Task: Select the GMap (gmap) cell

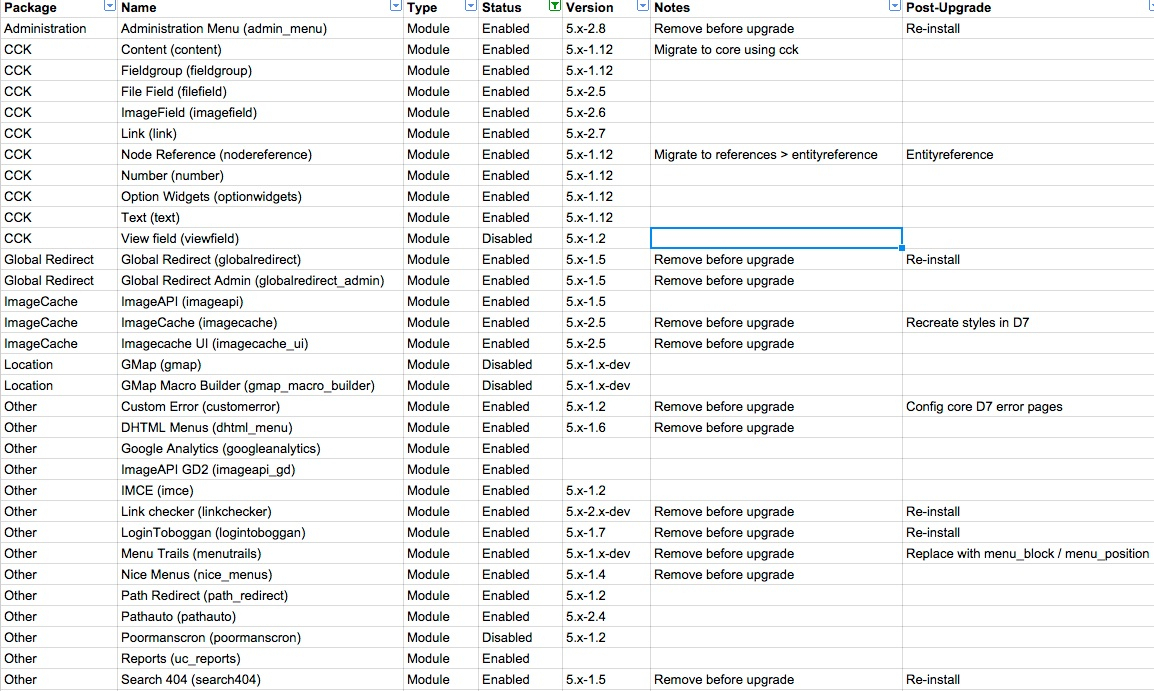Action: pos(261,364)
